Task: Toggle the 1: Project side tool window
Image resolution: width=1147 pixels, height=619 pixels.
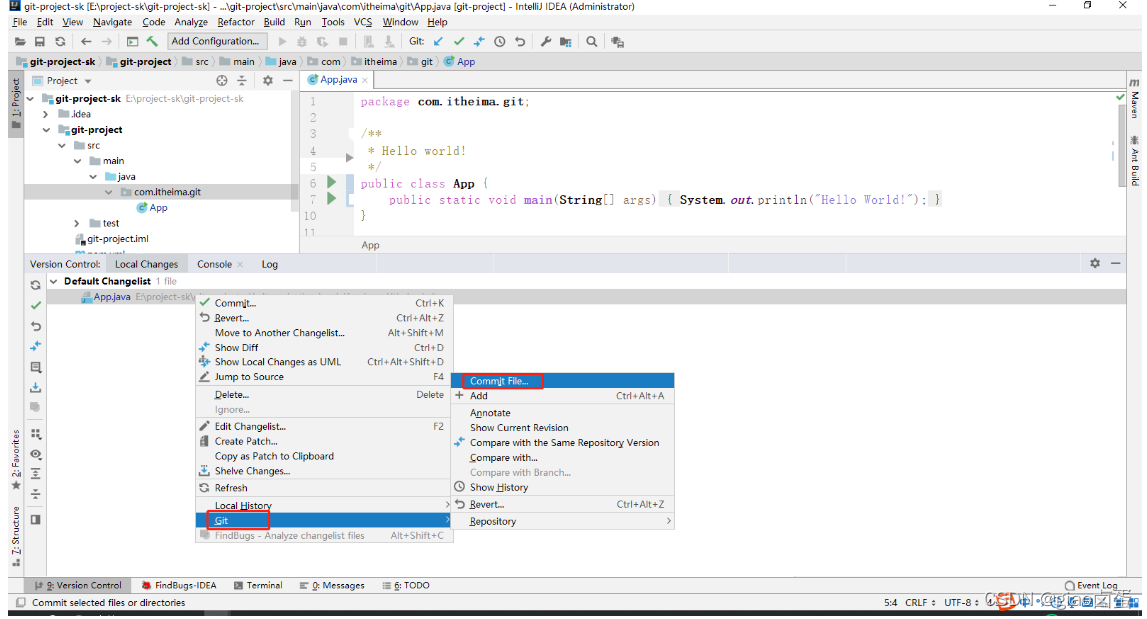Action: [x=15, y=104]
